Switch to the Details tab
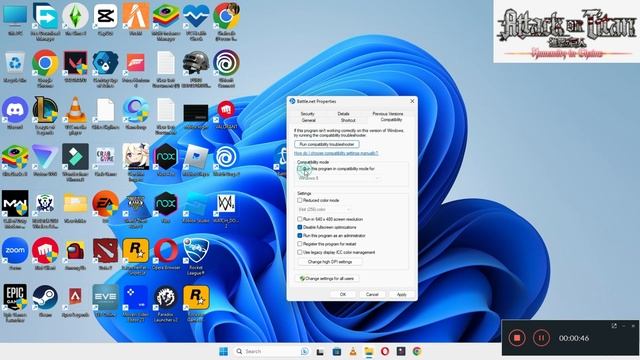640x360 pixels. point(343,114)
